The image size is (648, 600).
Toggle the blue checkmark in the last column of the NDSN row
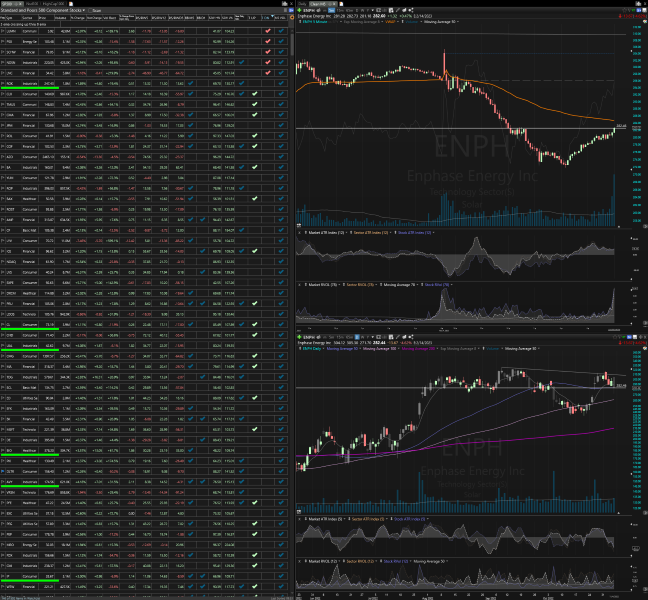[x=281, y=62]
